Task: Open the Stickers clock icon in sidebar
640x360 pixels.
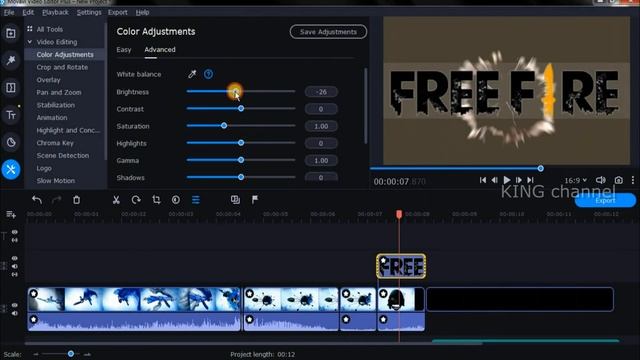Action: [x=11, y=142]
